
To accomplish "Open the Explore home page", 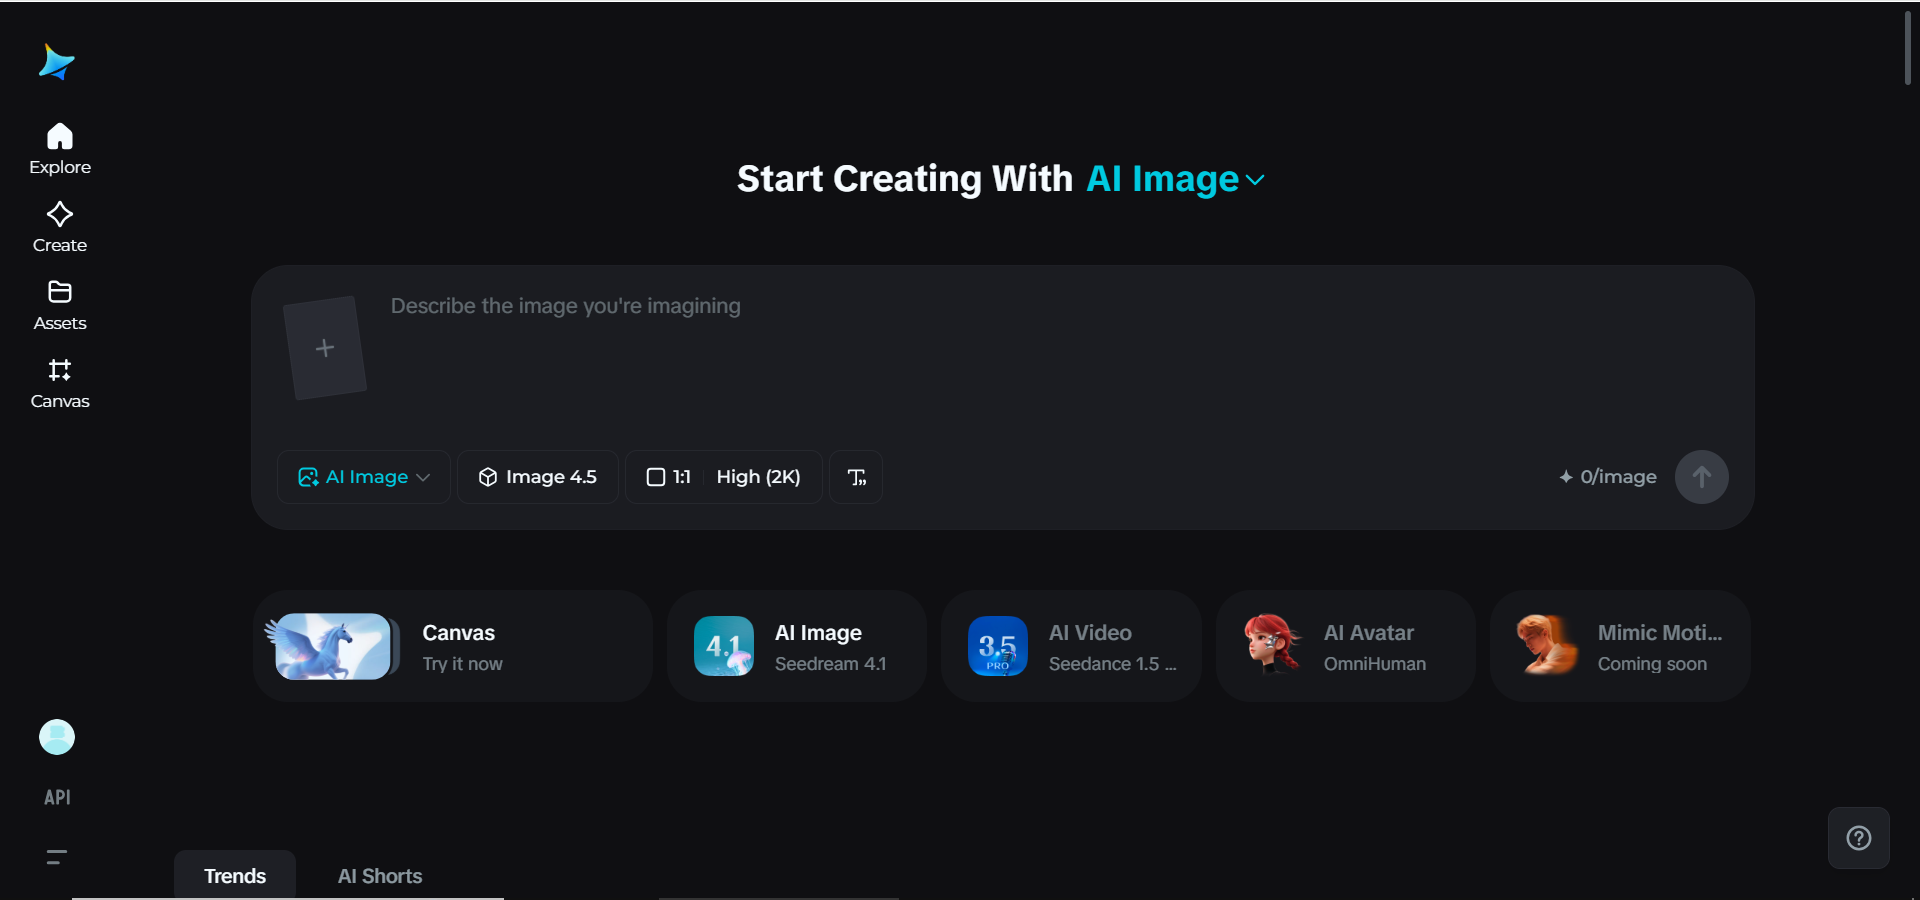I will [60, 149].
